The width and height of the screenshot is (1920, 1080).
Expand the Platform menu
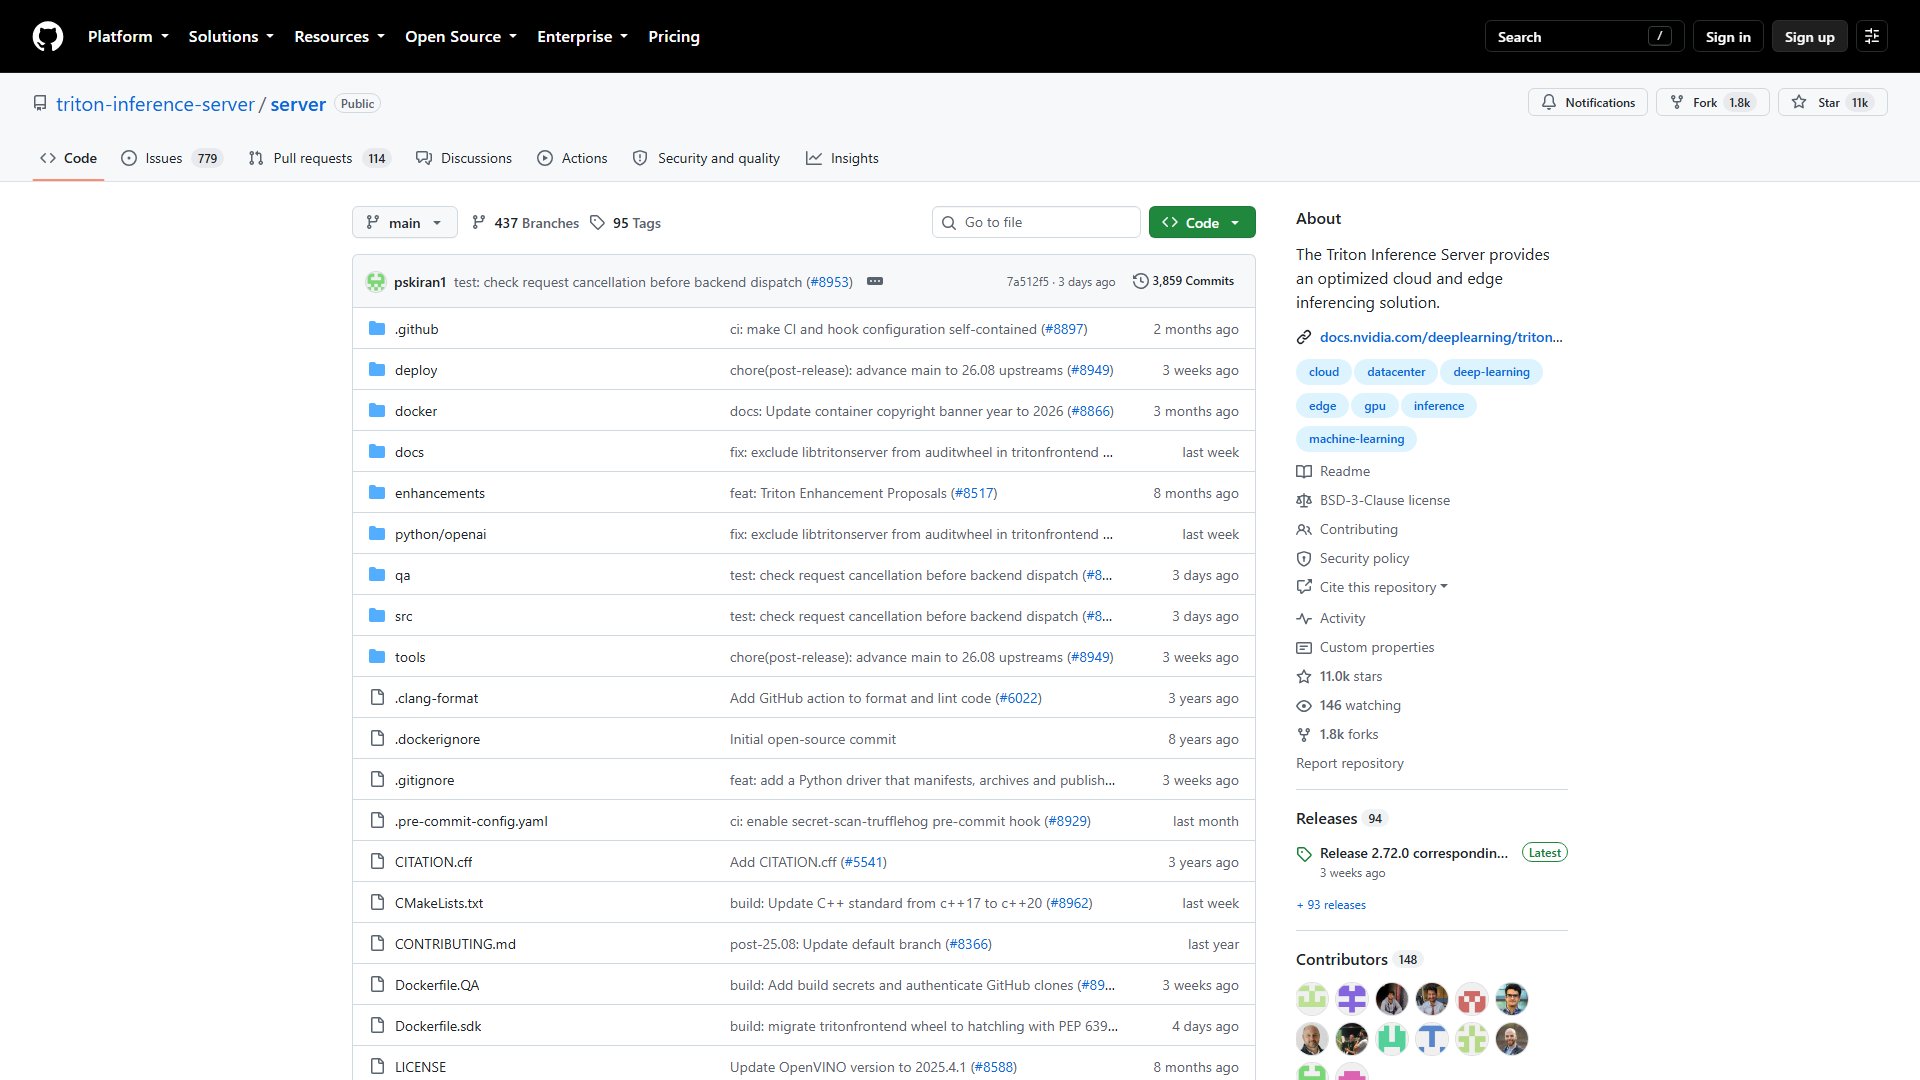pos(128,37)
